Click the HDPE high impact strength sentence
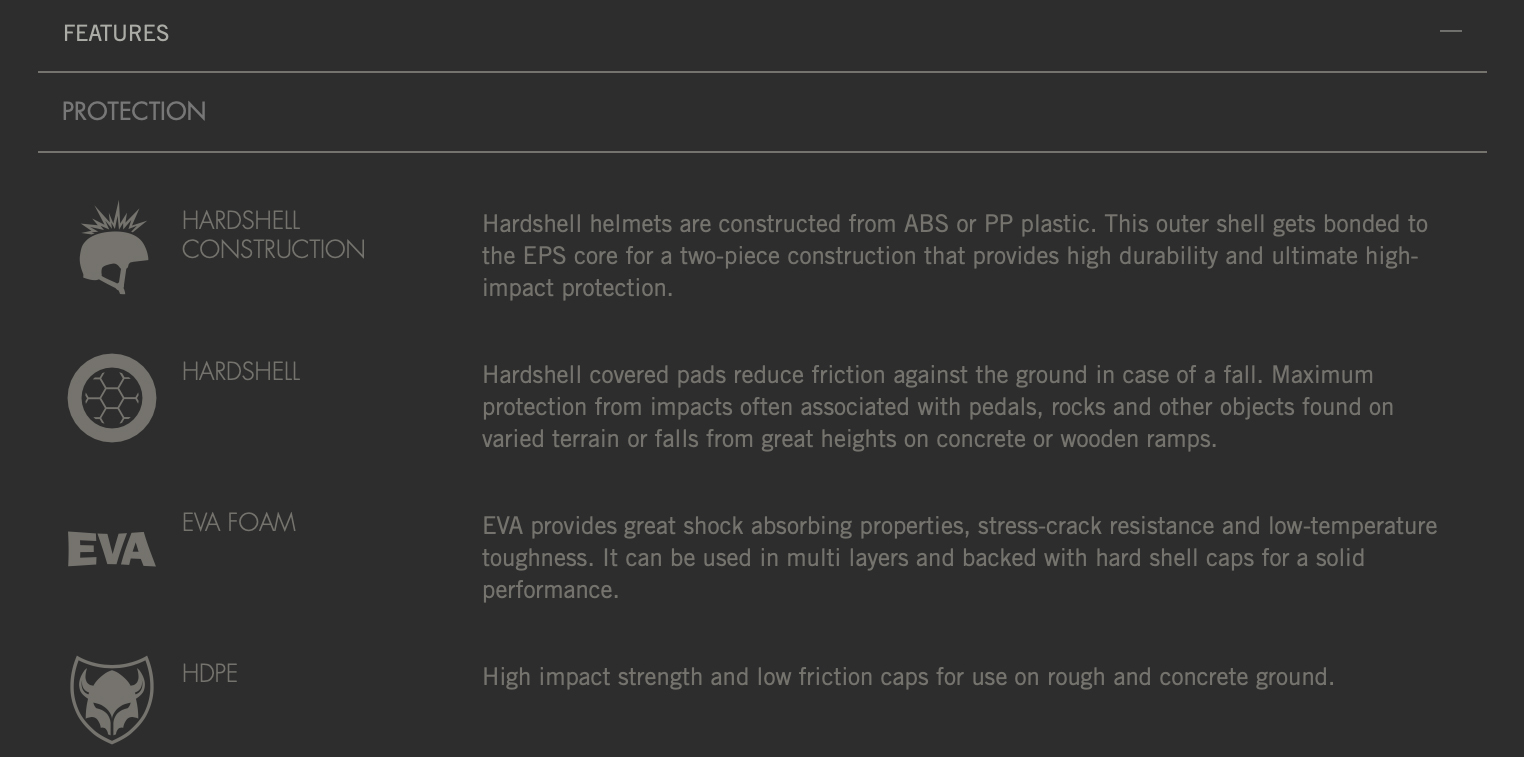 click(x=908, y=677)
